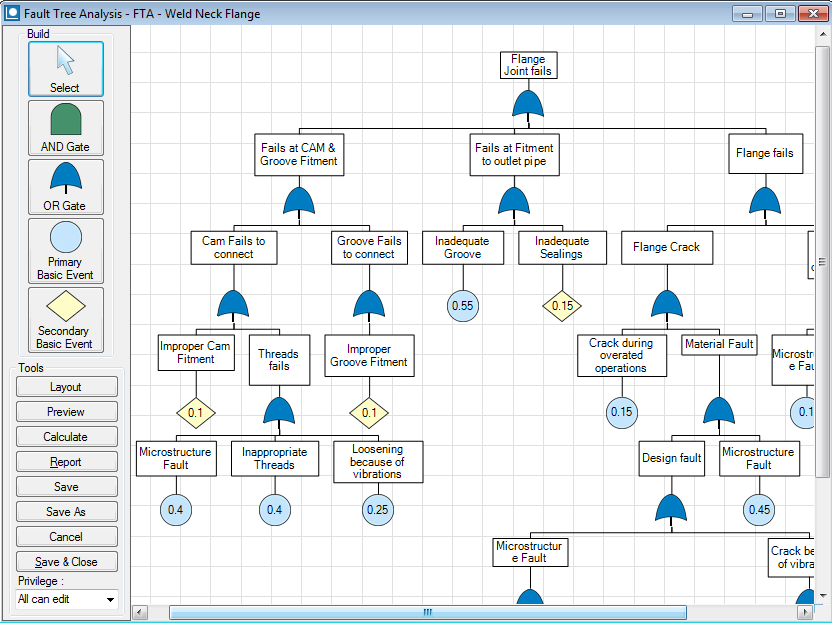
Task: Click the 0.45 primary event circle
Action: (x=759, y=510)
